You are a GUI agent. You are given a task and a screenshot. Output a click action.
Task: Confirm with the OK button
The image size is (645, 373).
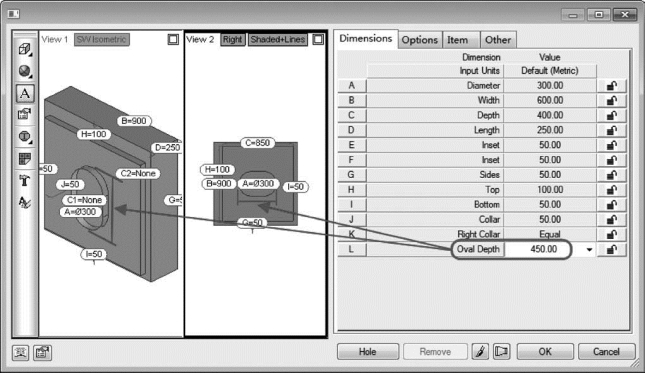tap(545, 352)
